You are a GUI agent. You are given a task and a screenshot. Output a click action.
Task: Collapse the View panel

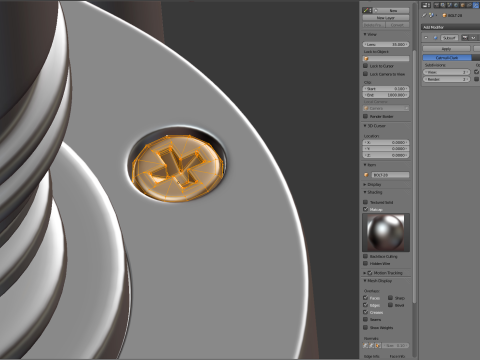coord(365,34)
